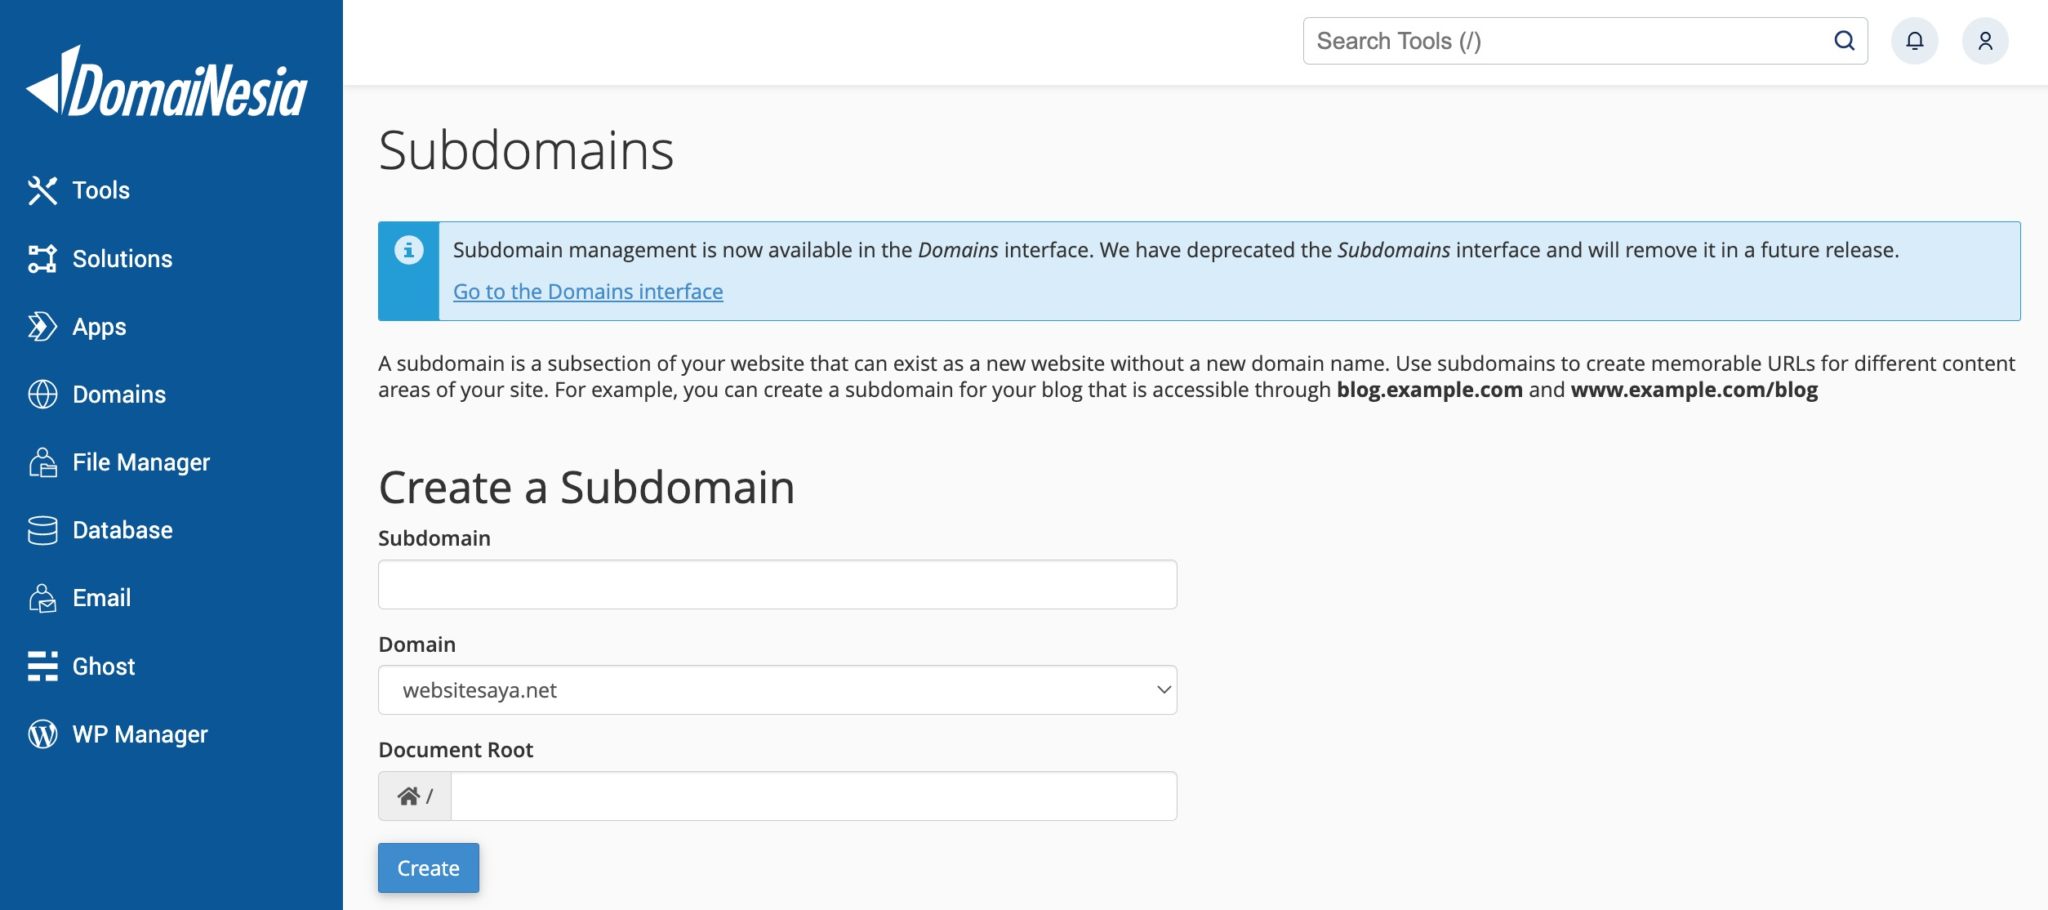
Task: Click the Database cylinder icon
Action: coord(42,530)
